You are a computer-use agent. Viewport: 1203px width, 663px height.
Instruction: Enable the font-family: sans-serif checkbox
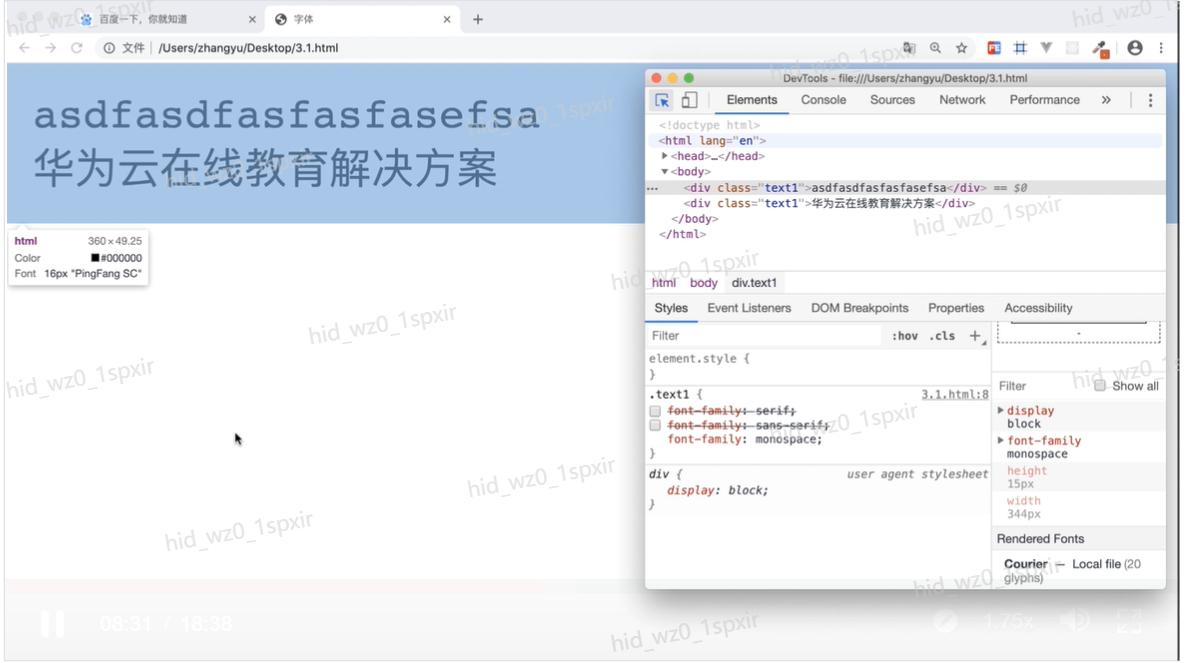pyautogui.click(x=655, y=425)
